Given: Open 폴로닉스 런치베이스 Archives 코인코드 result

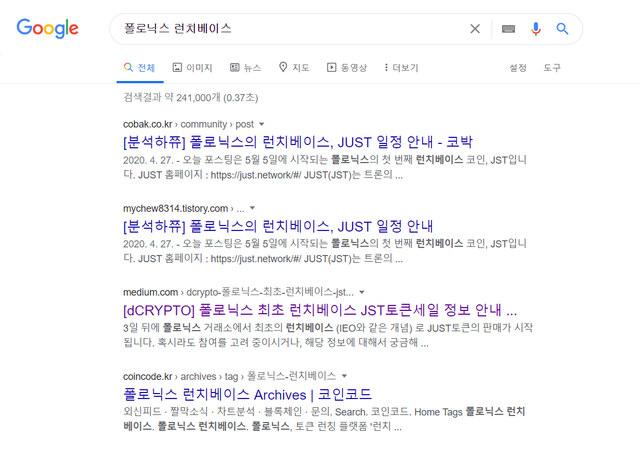Looking at the screenshot, I should tap(247, 394).
